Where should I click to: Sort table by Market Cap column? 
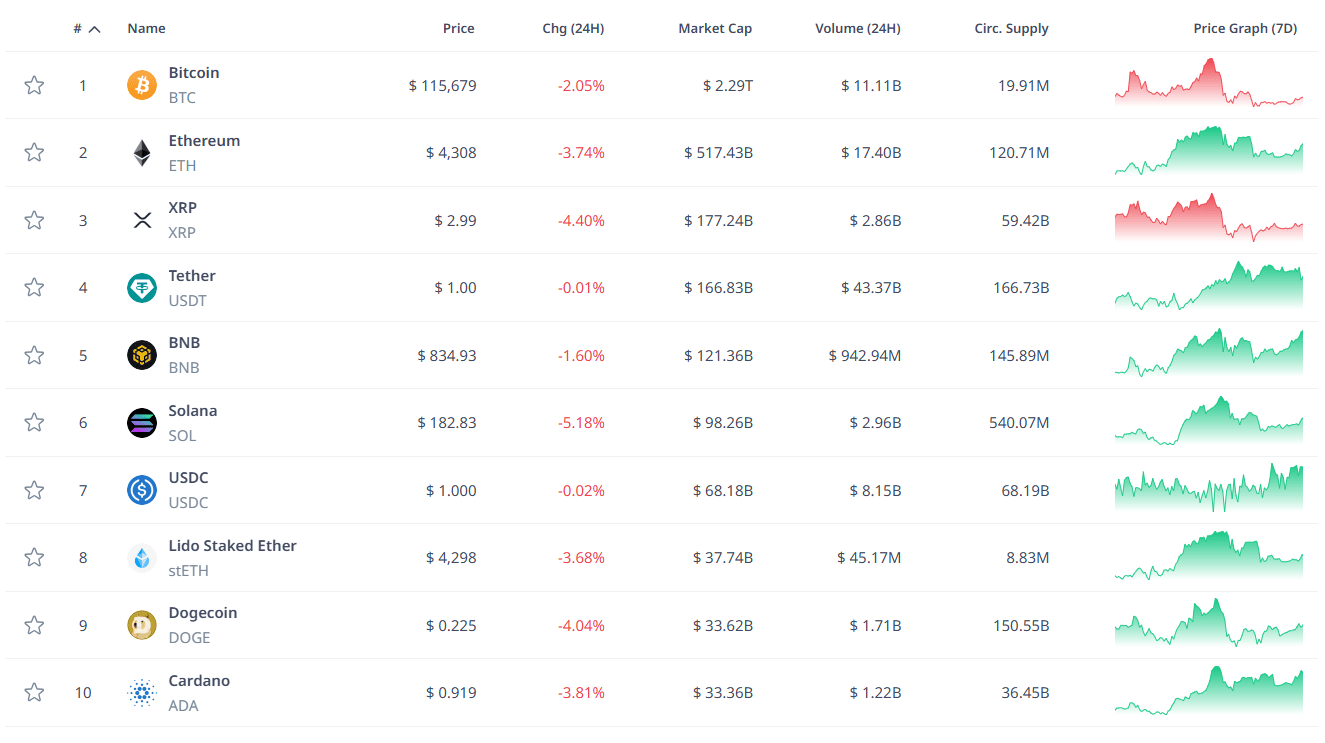pos(714,29)
